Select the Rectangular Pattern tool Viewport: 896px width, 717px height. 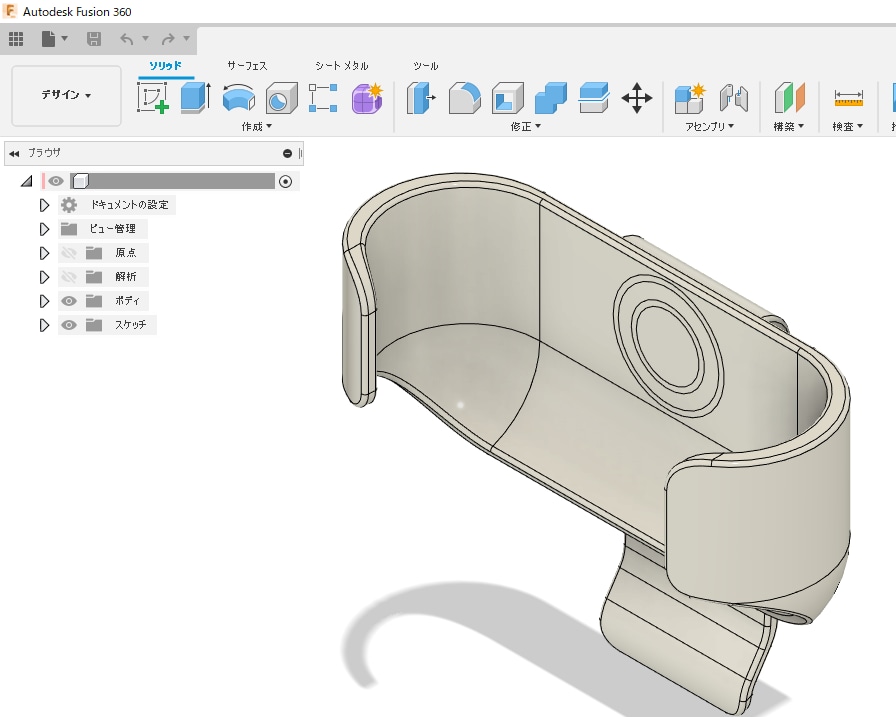[x=323, y=98]
